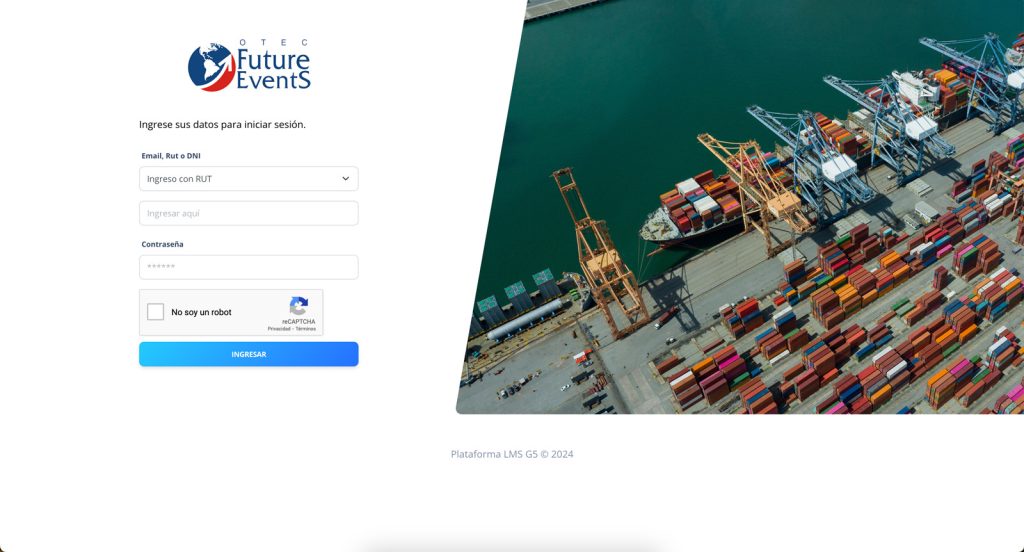Focus the Contraseña password field
The width and height of the screenshot is (1024, 552).
pyautogui.click(x=249, y=267)
